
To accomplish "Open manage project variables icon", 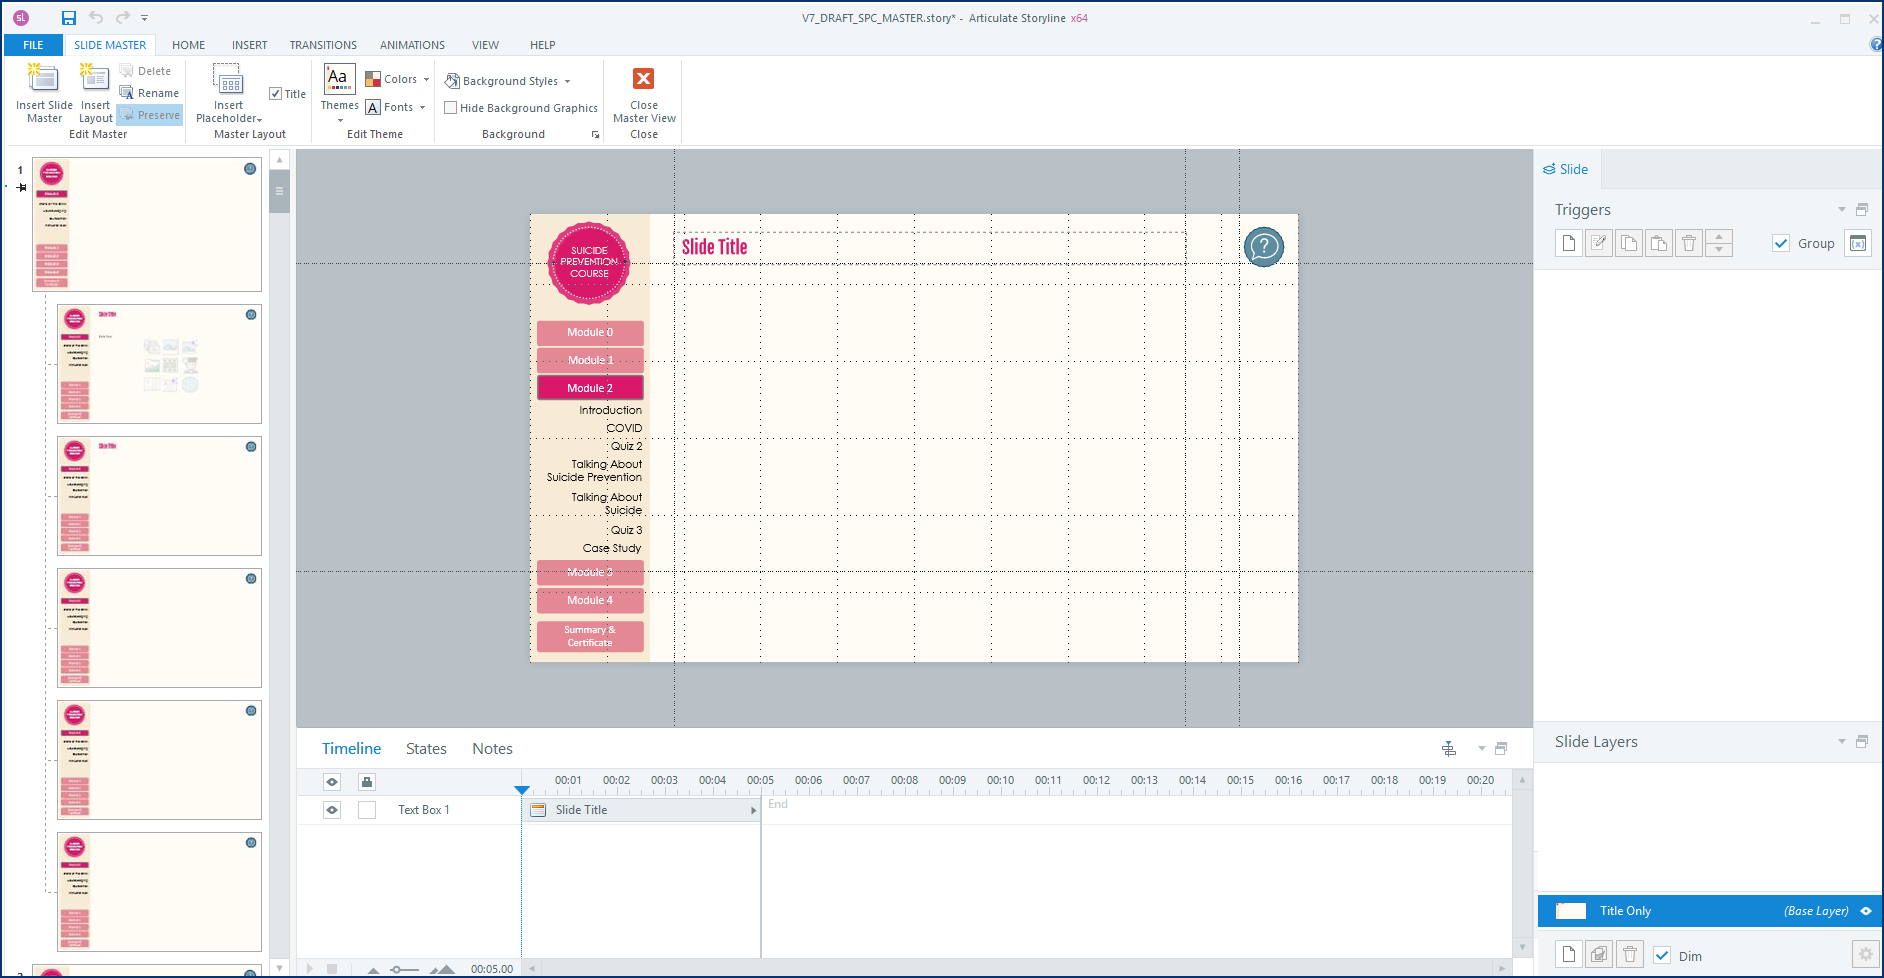I will click(1858, 243).
